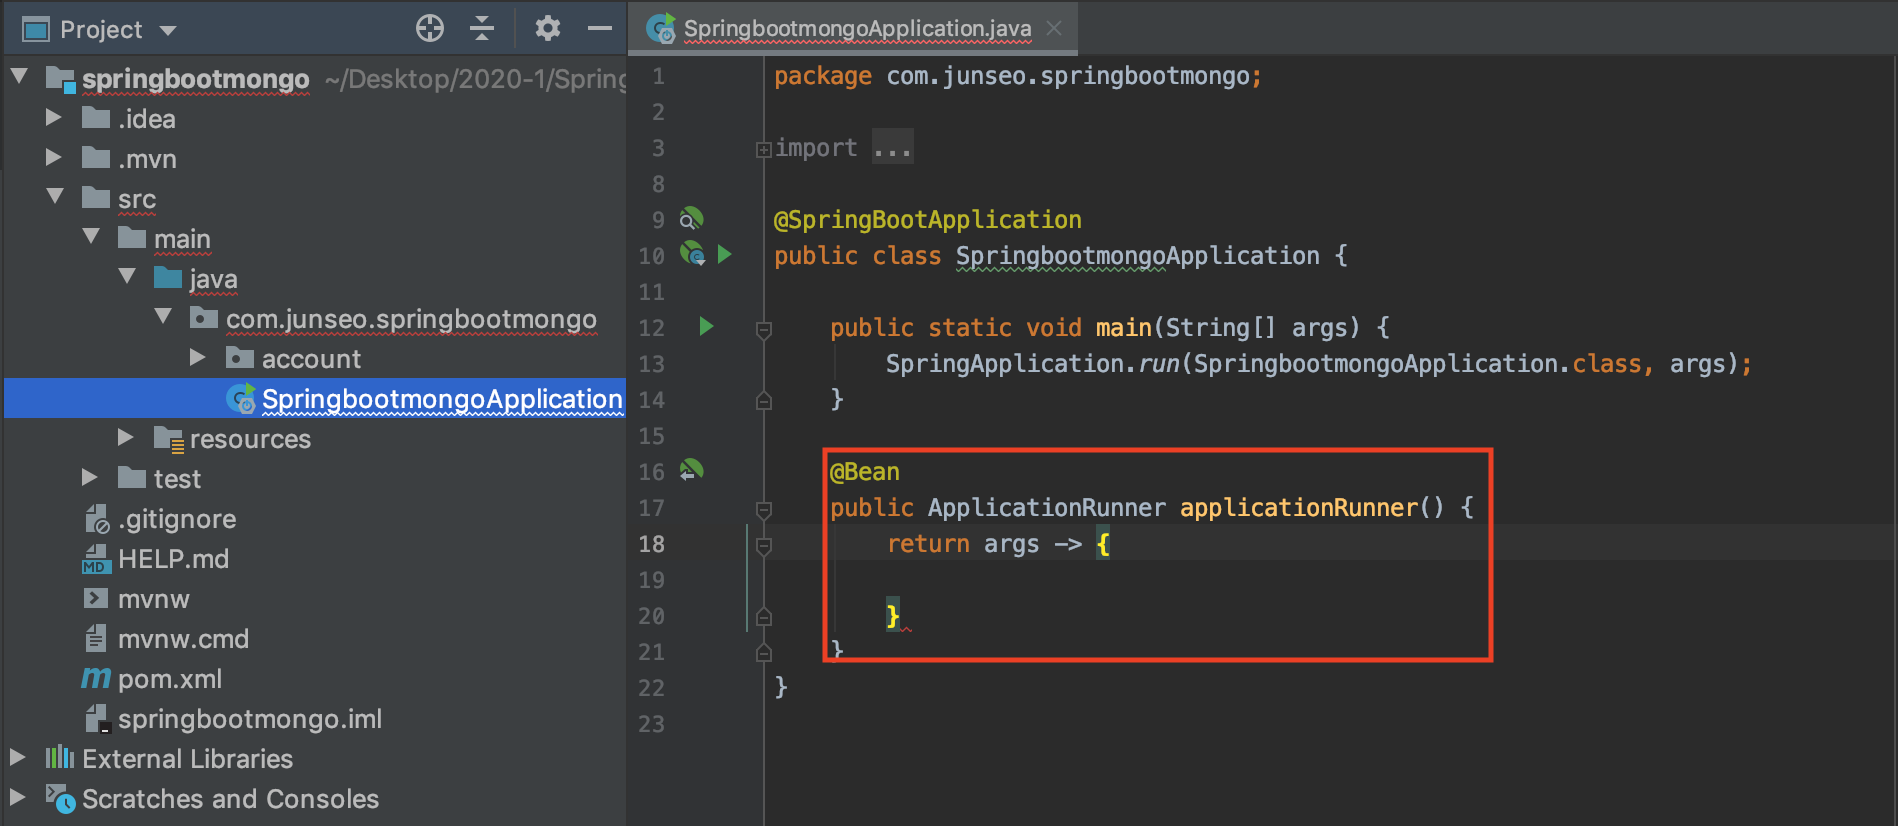Click the Spring bean gutter icon on line 9

point(691,219)
